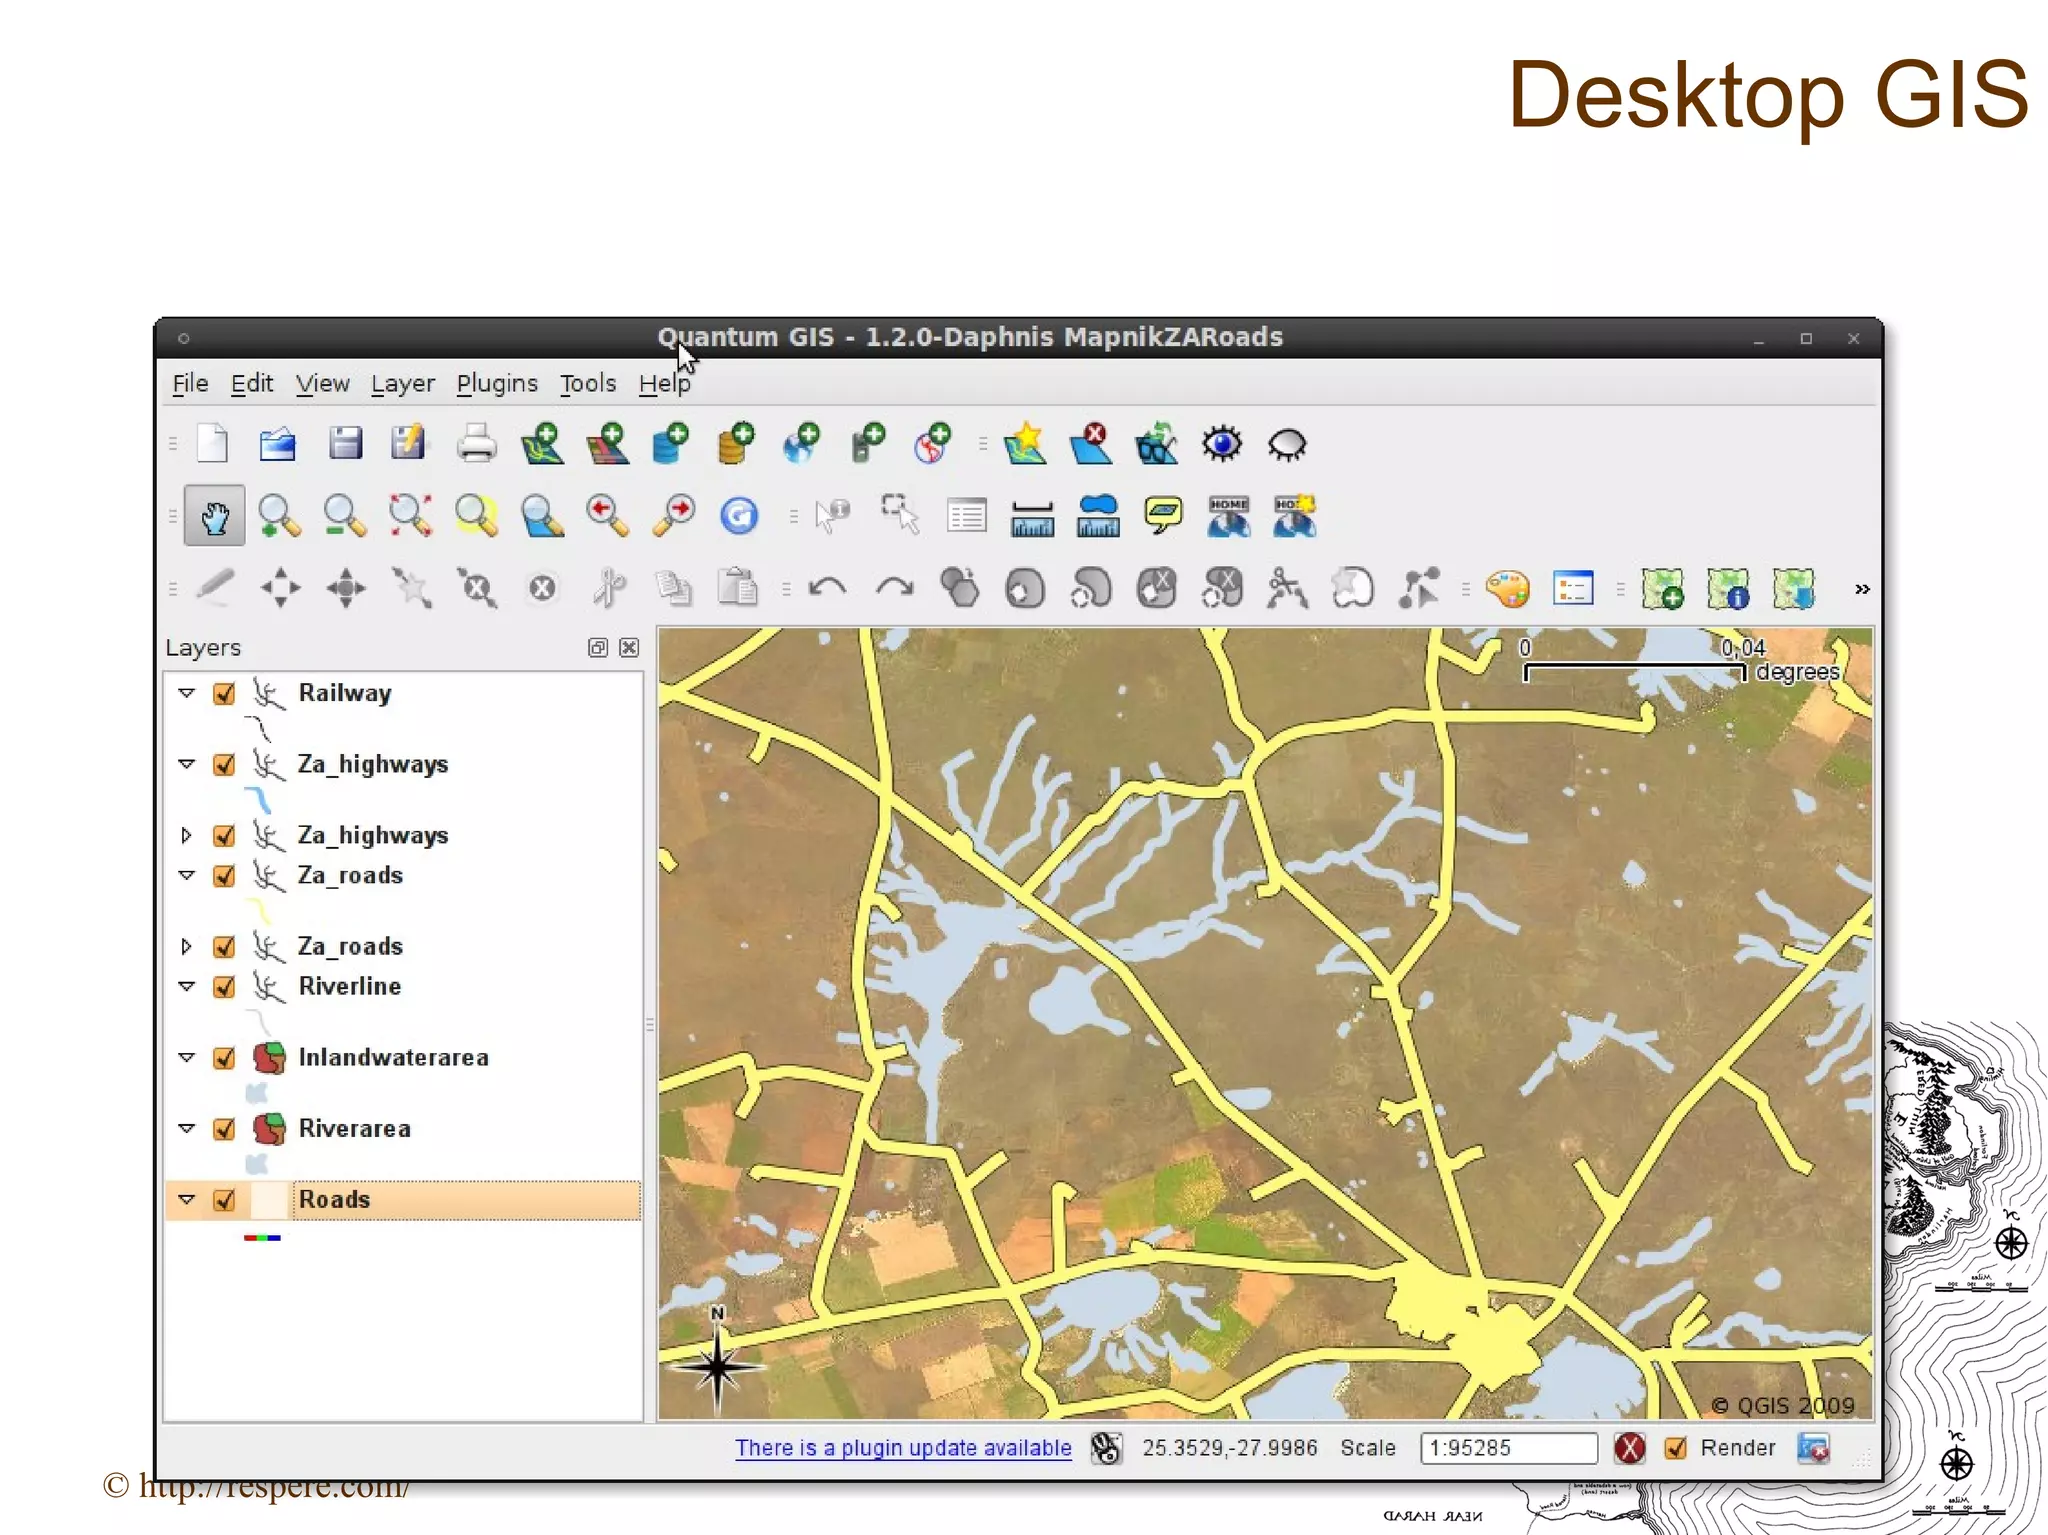The height and width of the screenshot is (1535, 2048).
Task: Collapse the Inlandwaterarea layer legend
Action: click(186, 1056)
